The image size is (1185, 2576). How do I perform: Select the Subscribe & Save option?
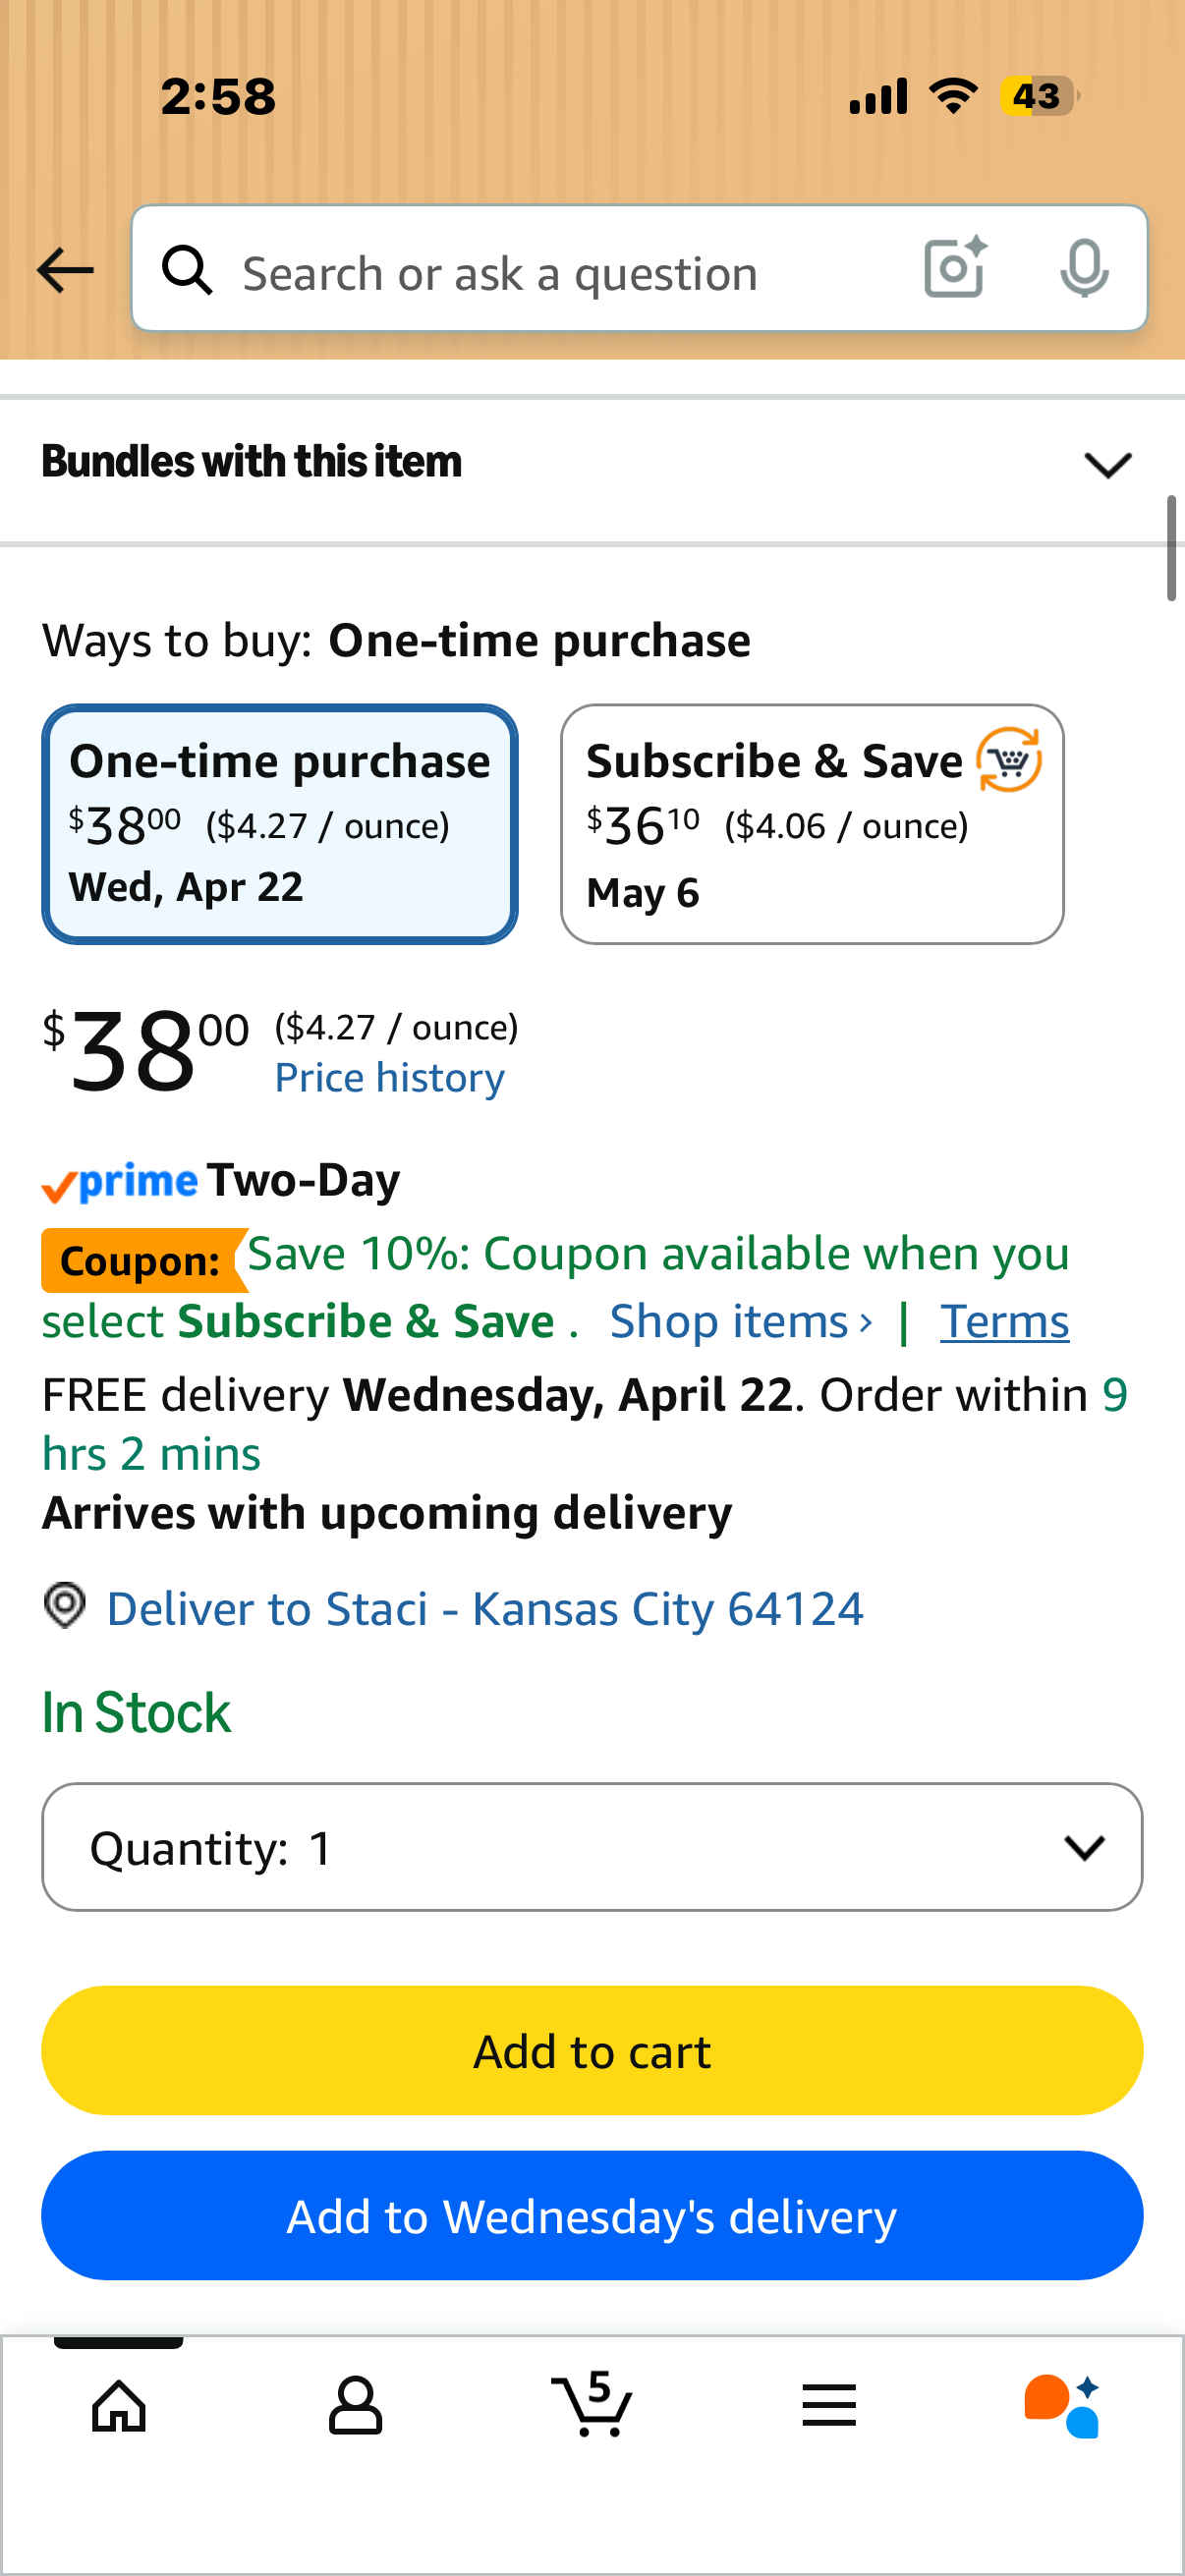click(x=812, y=824)
